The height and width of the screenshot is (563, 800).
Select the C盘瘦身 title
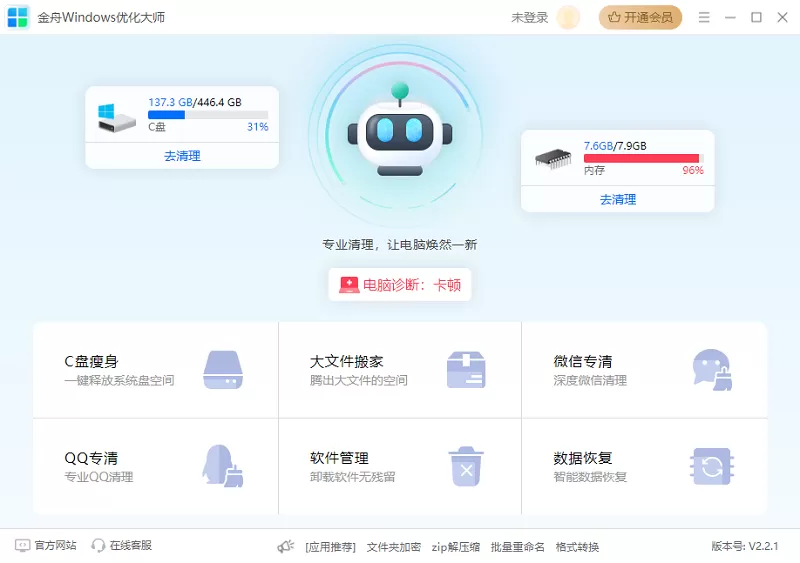(x=91, y=361)
